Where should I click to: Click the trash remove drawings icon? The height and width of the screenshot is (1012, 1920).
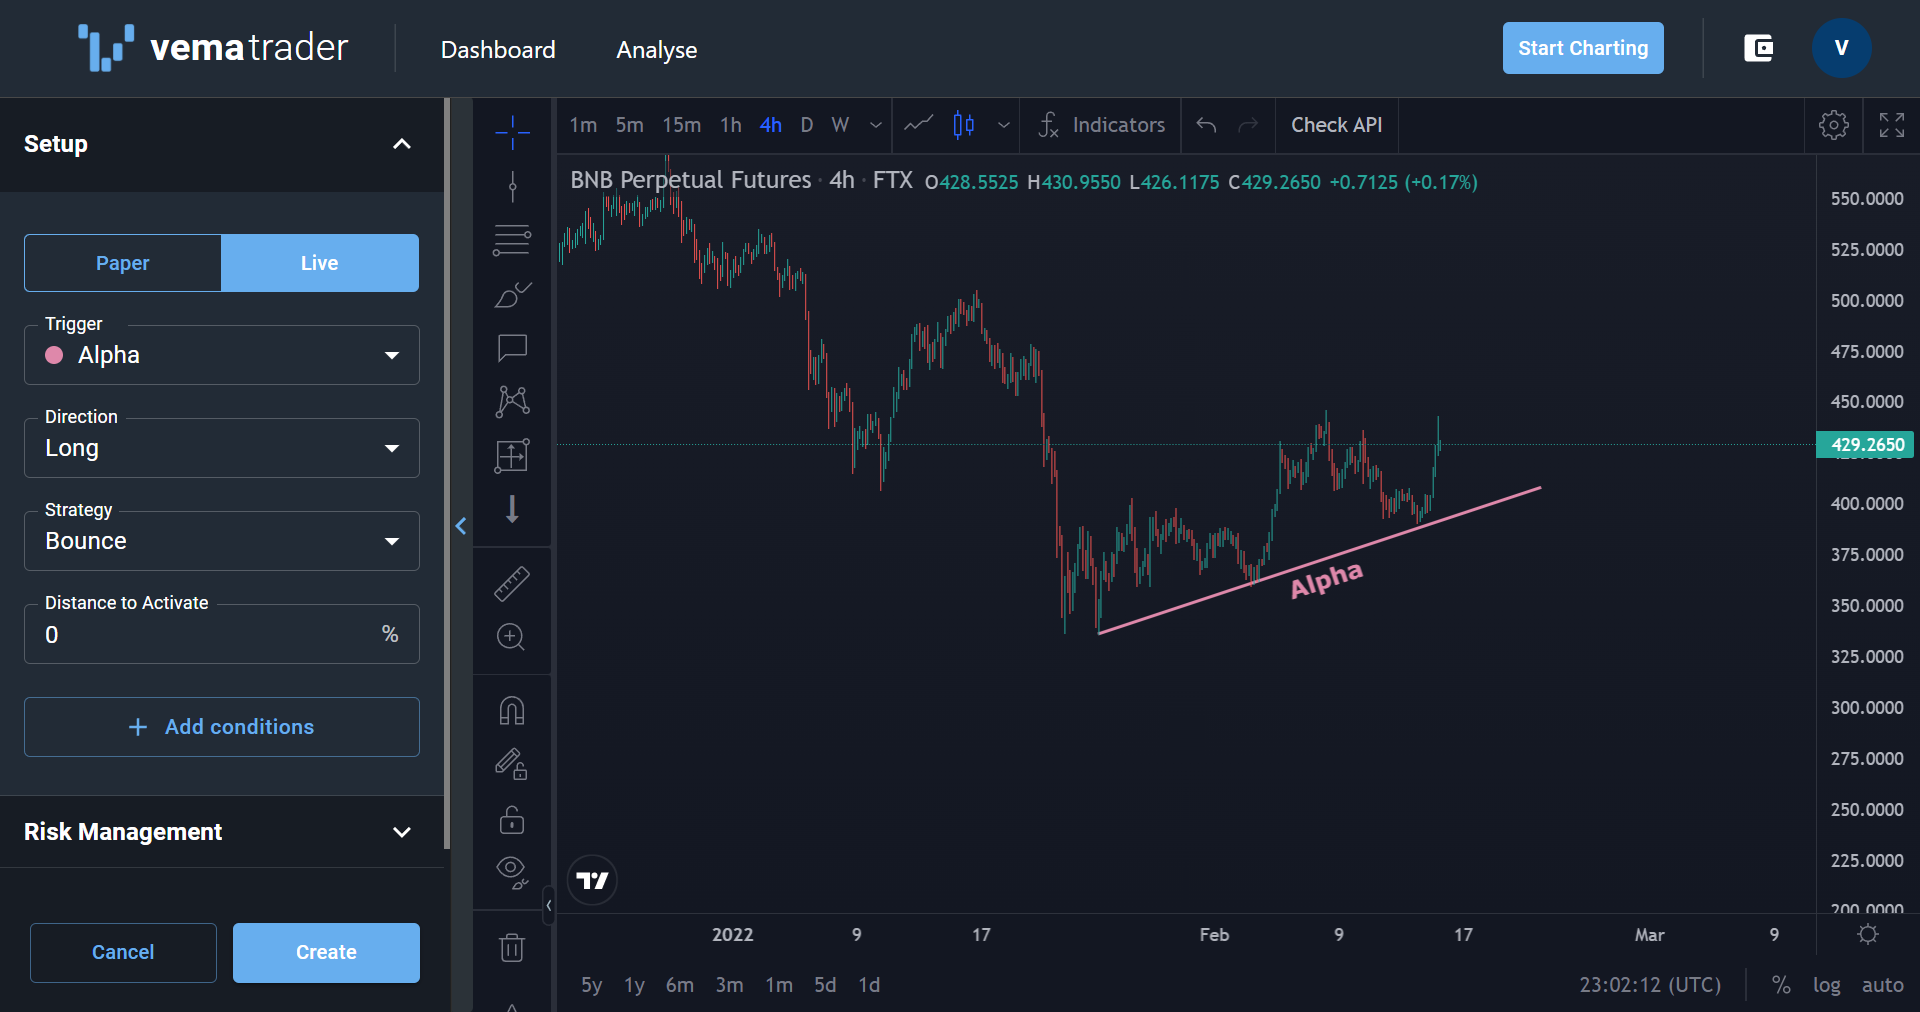coord(512,946)
